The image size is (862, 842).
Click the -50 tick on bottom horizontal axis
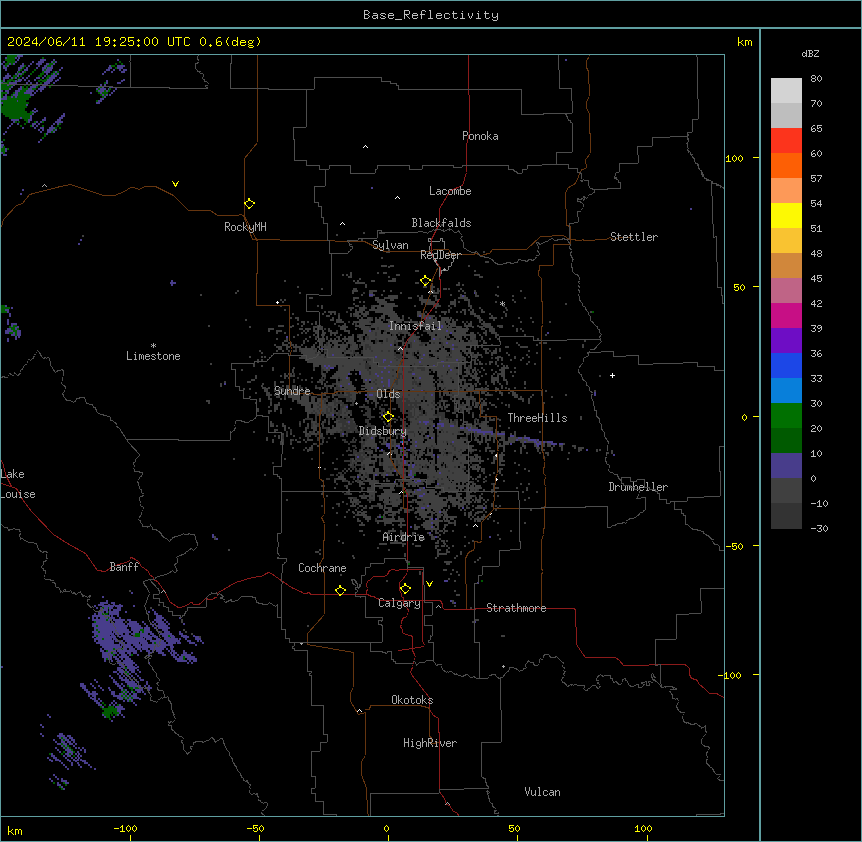coord(255,828)
